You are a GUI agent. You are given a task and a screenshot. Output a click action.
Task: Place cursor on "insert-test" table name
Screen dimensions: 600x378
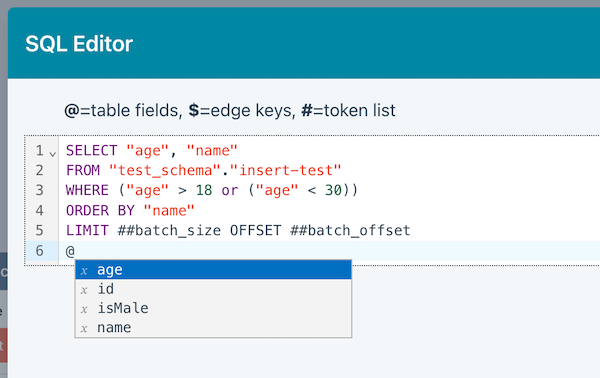click(x=285, y=170)
